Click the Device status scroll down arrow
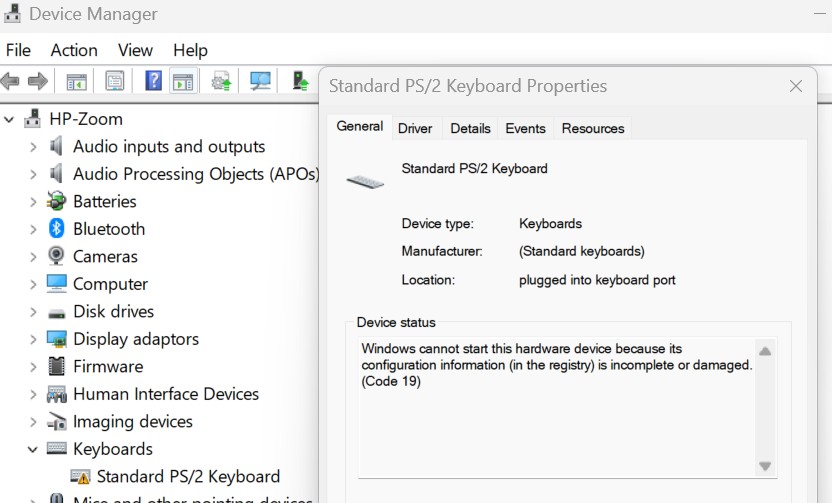Screen dimensions: 832x503 coord(765,466)
